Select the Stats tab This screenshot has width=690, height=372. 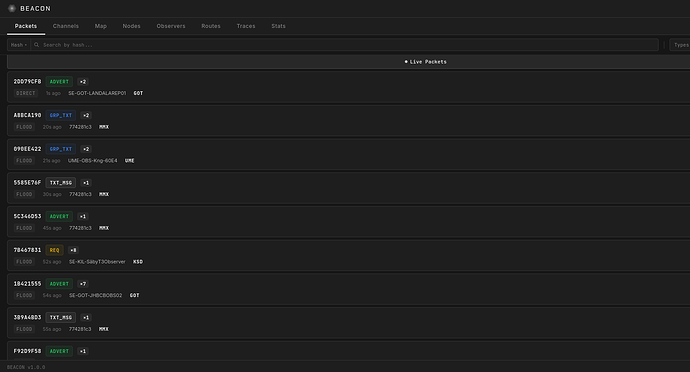278,26
